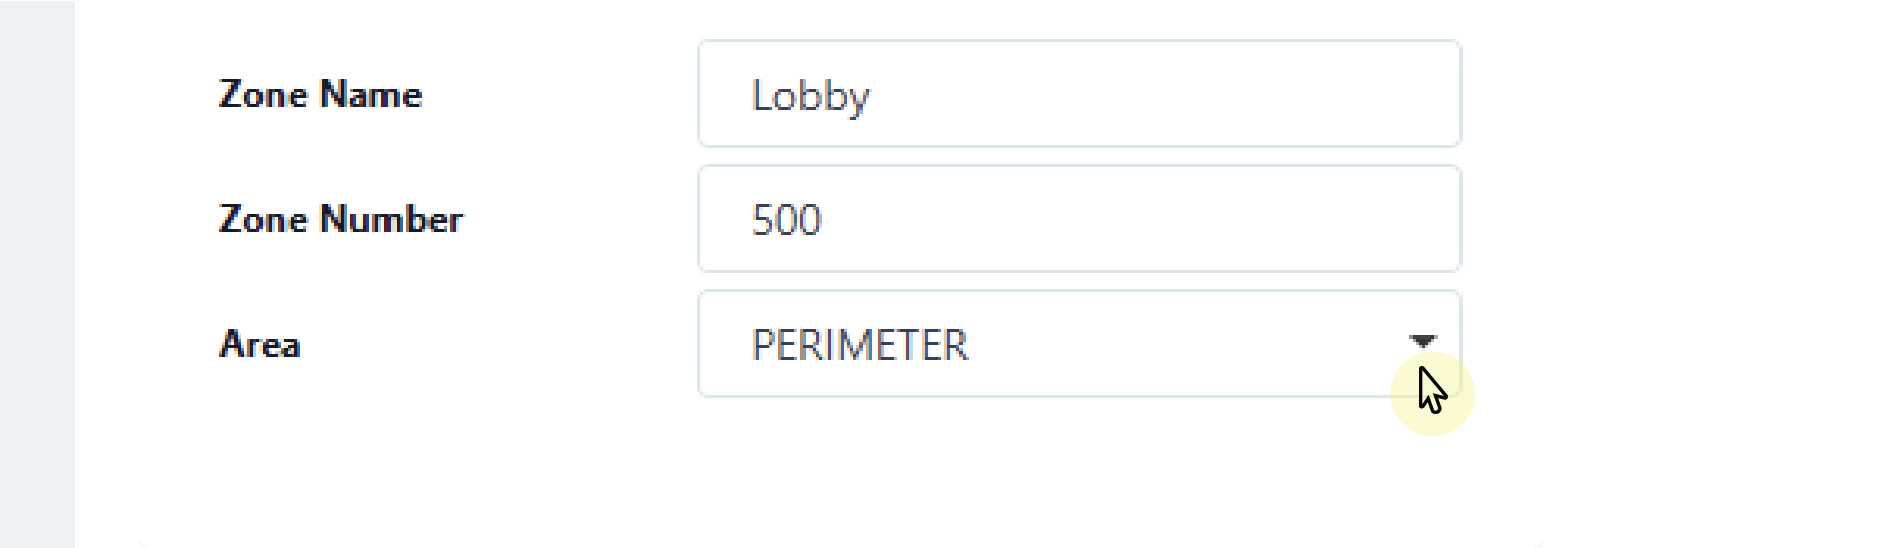Click the gray left sidebar strip
The height and width of the screenshot is (548, 1891).
pyautogui.click(x=37, y=274)
